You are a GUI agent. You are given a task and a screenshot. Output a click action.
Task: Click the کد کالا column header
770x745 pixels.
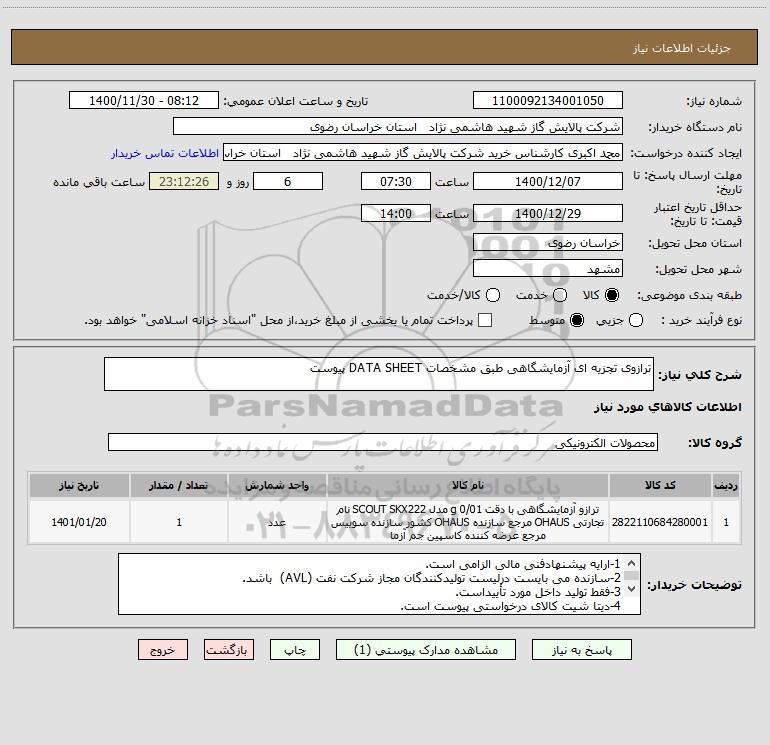click(x=660, y=485)
